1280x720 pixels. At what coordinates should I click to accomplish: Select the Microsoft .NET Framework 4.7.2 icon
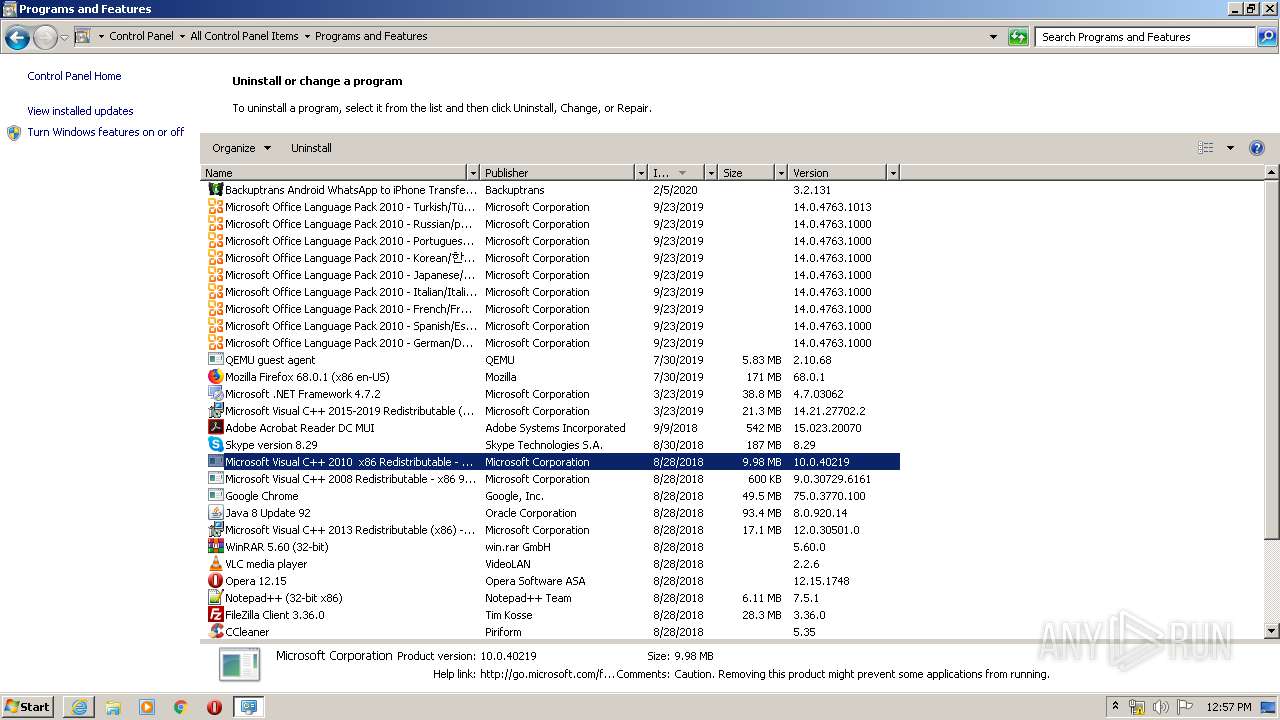pyautogui.click(x=215, y=394)
